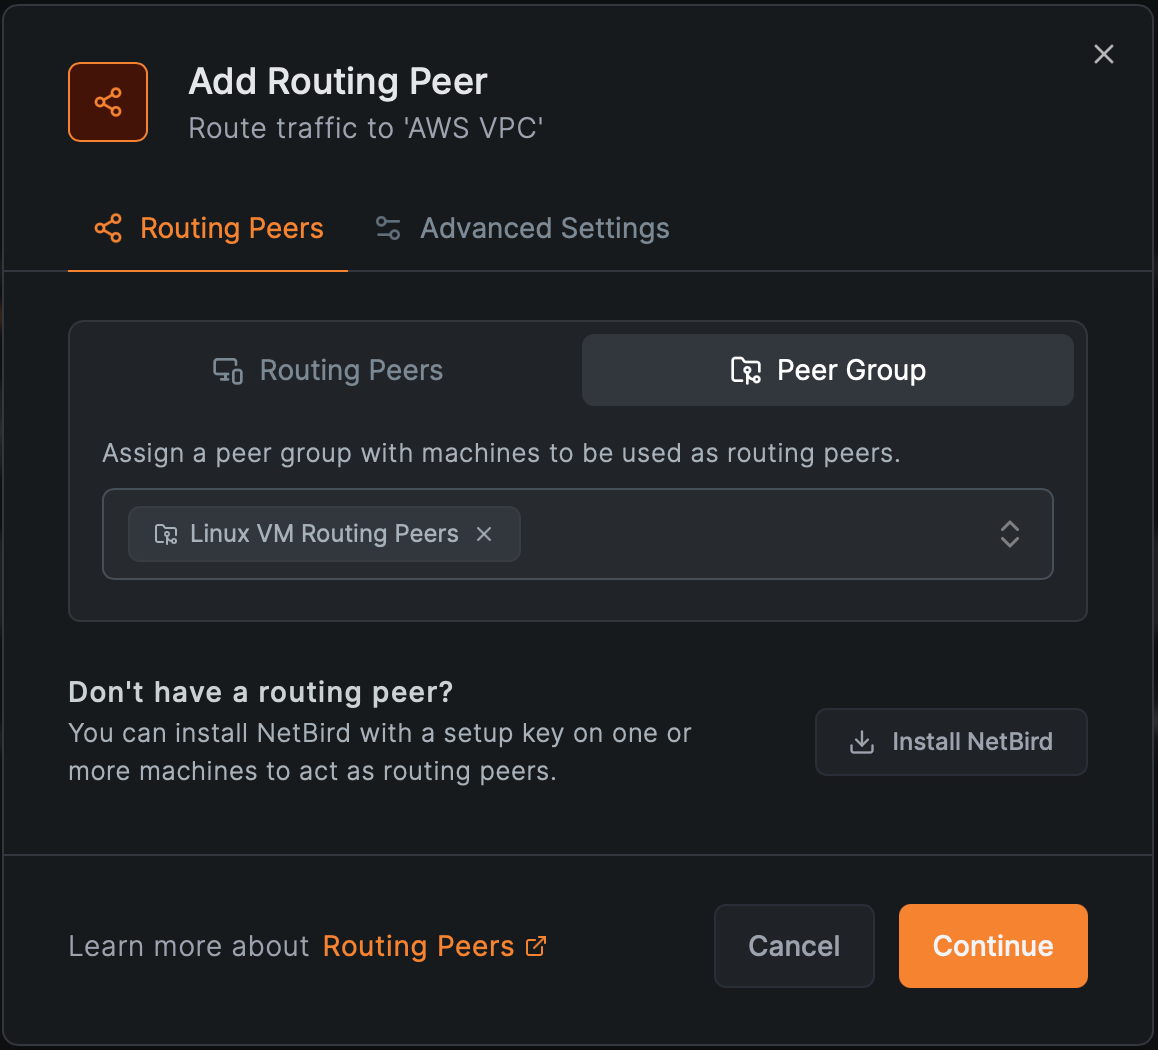The width and height of the screenshot is (1158, 1050).
Task: Toggle selection to the Peer Group mode
Action: 828,370
